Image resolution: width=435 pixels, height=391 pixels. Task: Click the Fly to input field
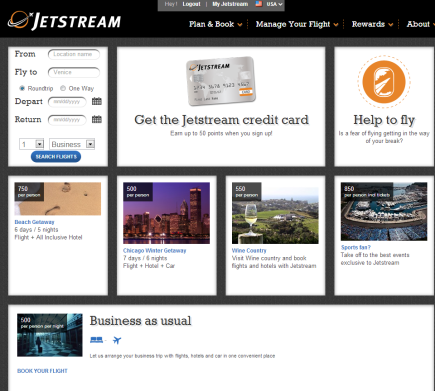click(x=74, y=72)
